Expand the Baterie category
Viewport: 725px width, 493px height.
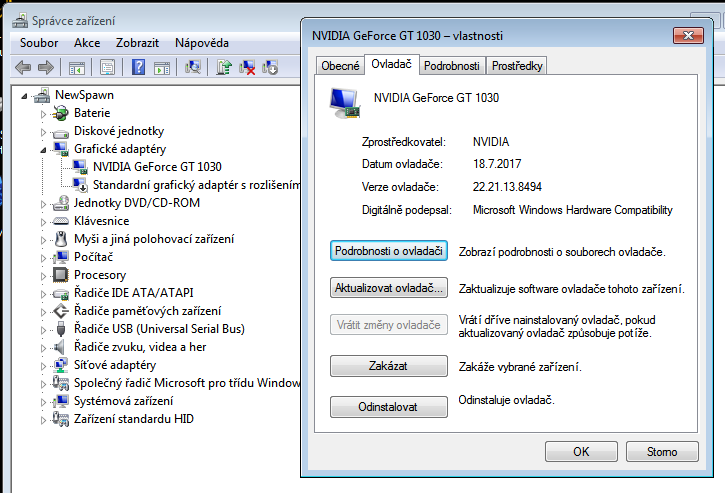click(43, 114)
